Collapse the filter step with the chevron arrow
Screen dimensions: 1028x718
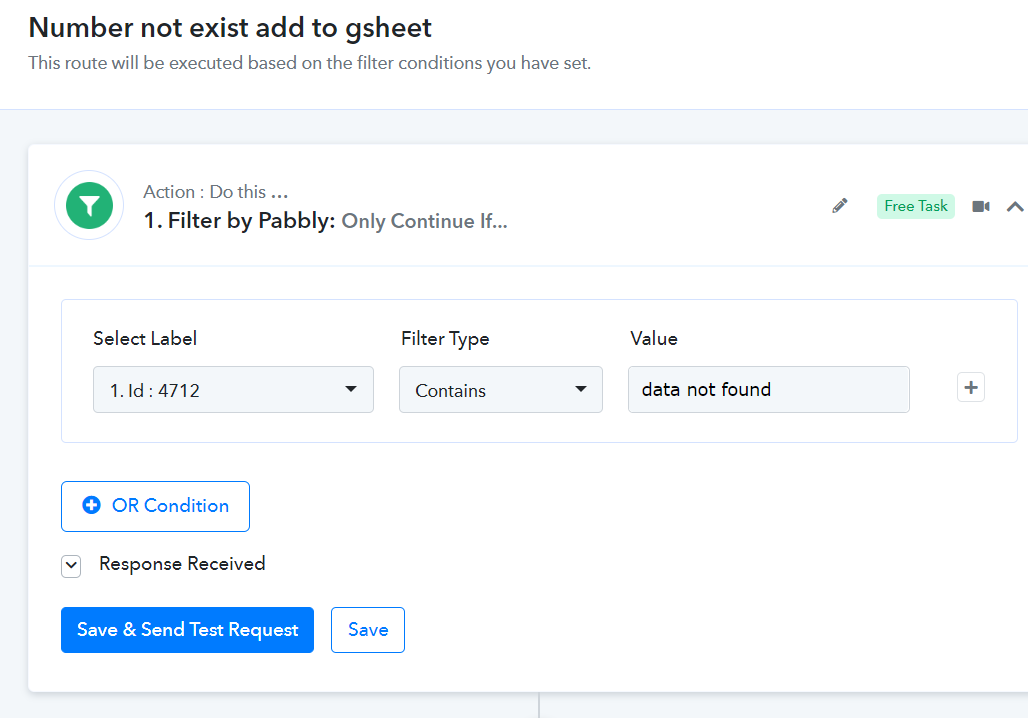(x=1015, y=207)
